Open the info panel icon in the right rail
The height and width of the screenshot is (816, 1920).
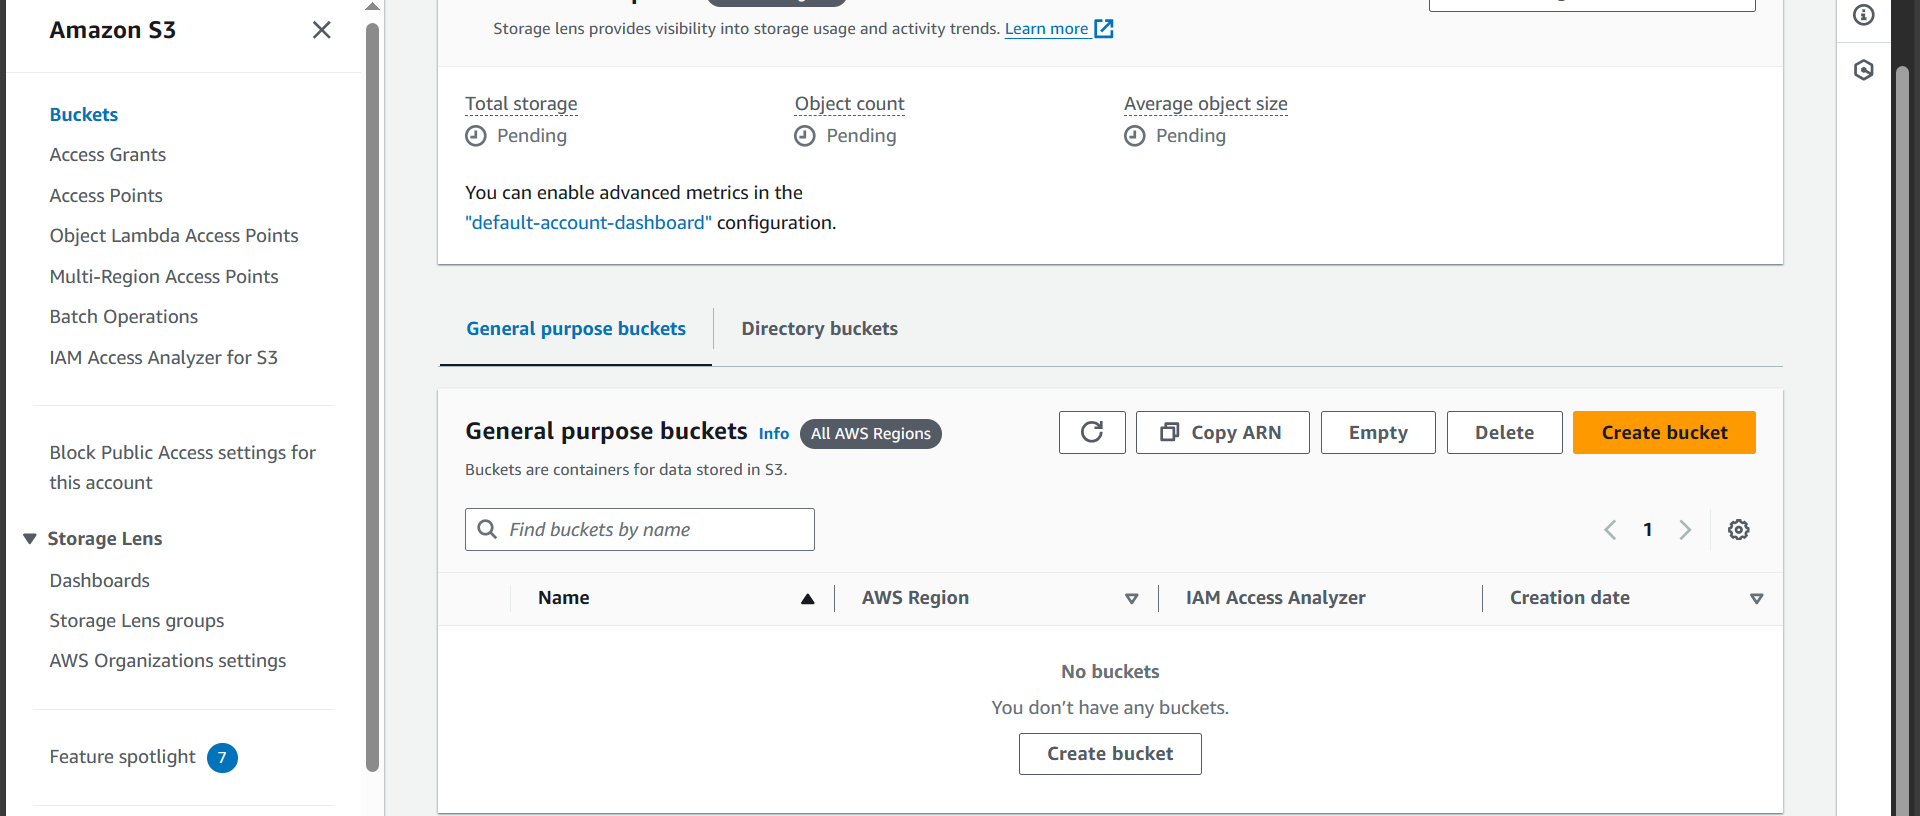1863,15
